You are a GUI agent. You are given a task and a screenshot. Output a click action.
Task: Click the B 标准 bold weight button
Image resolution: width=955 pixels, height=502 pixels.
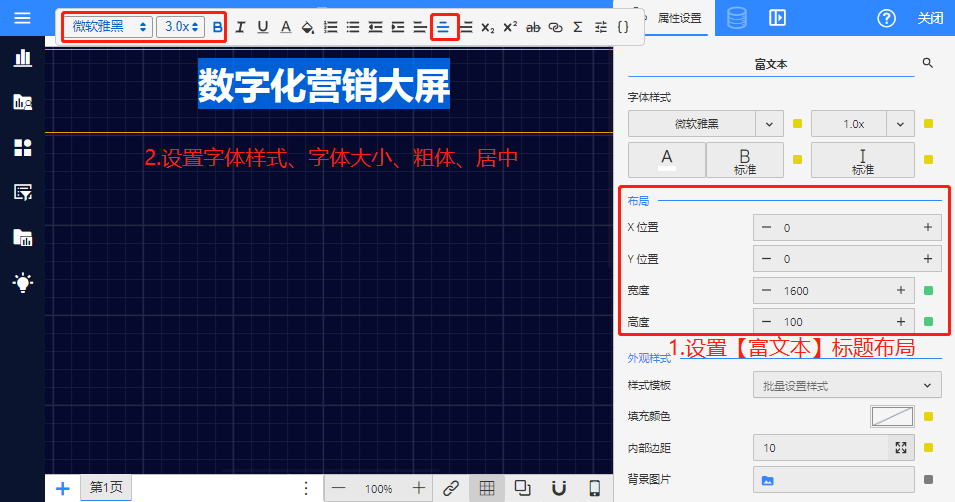pos(744,160)
